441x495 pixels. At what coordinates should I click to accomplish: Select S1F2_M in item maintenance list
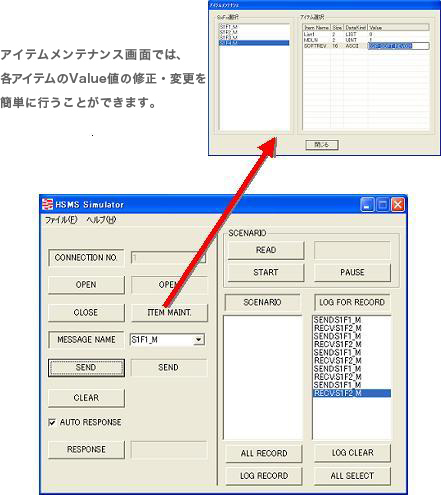point(254,32)
